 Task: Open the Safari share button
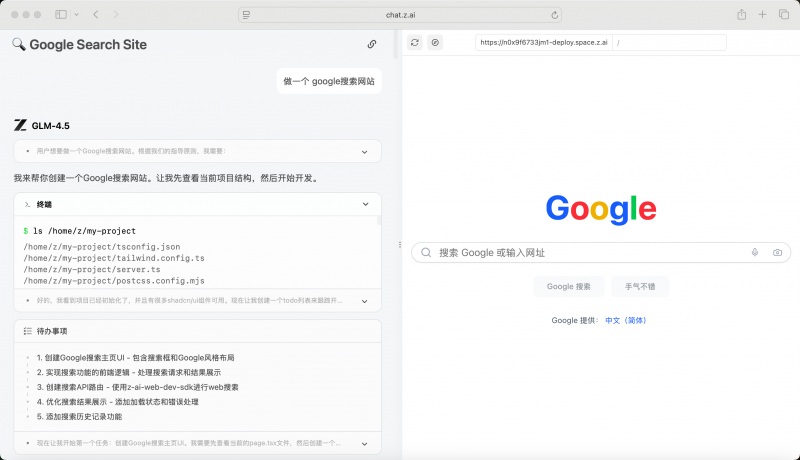[741, 14]
